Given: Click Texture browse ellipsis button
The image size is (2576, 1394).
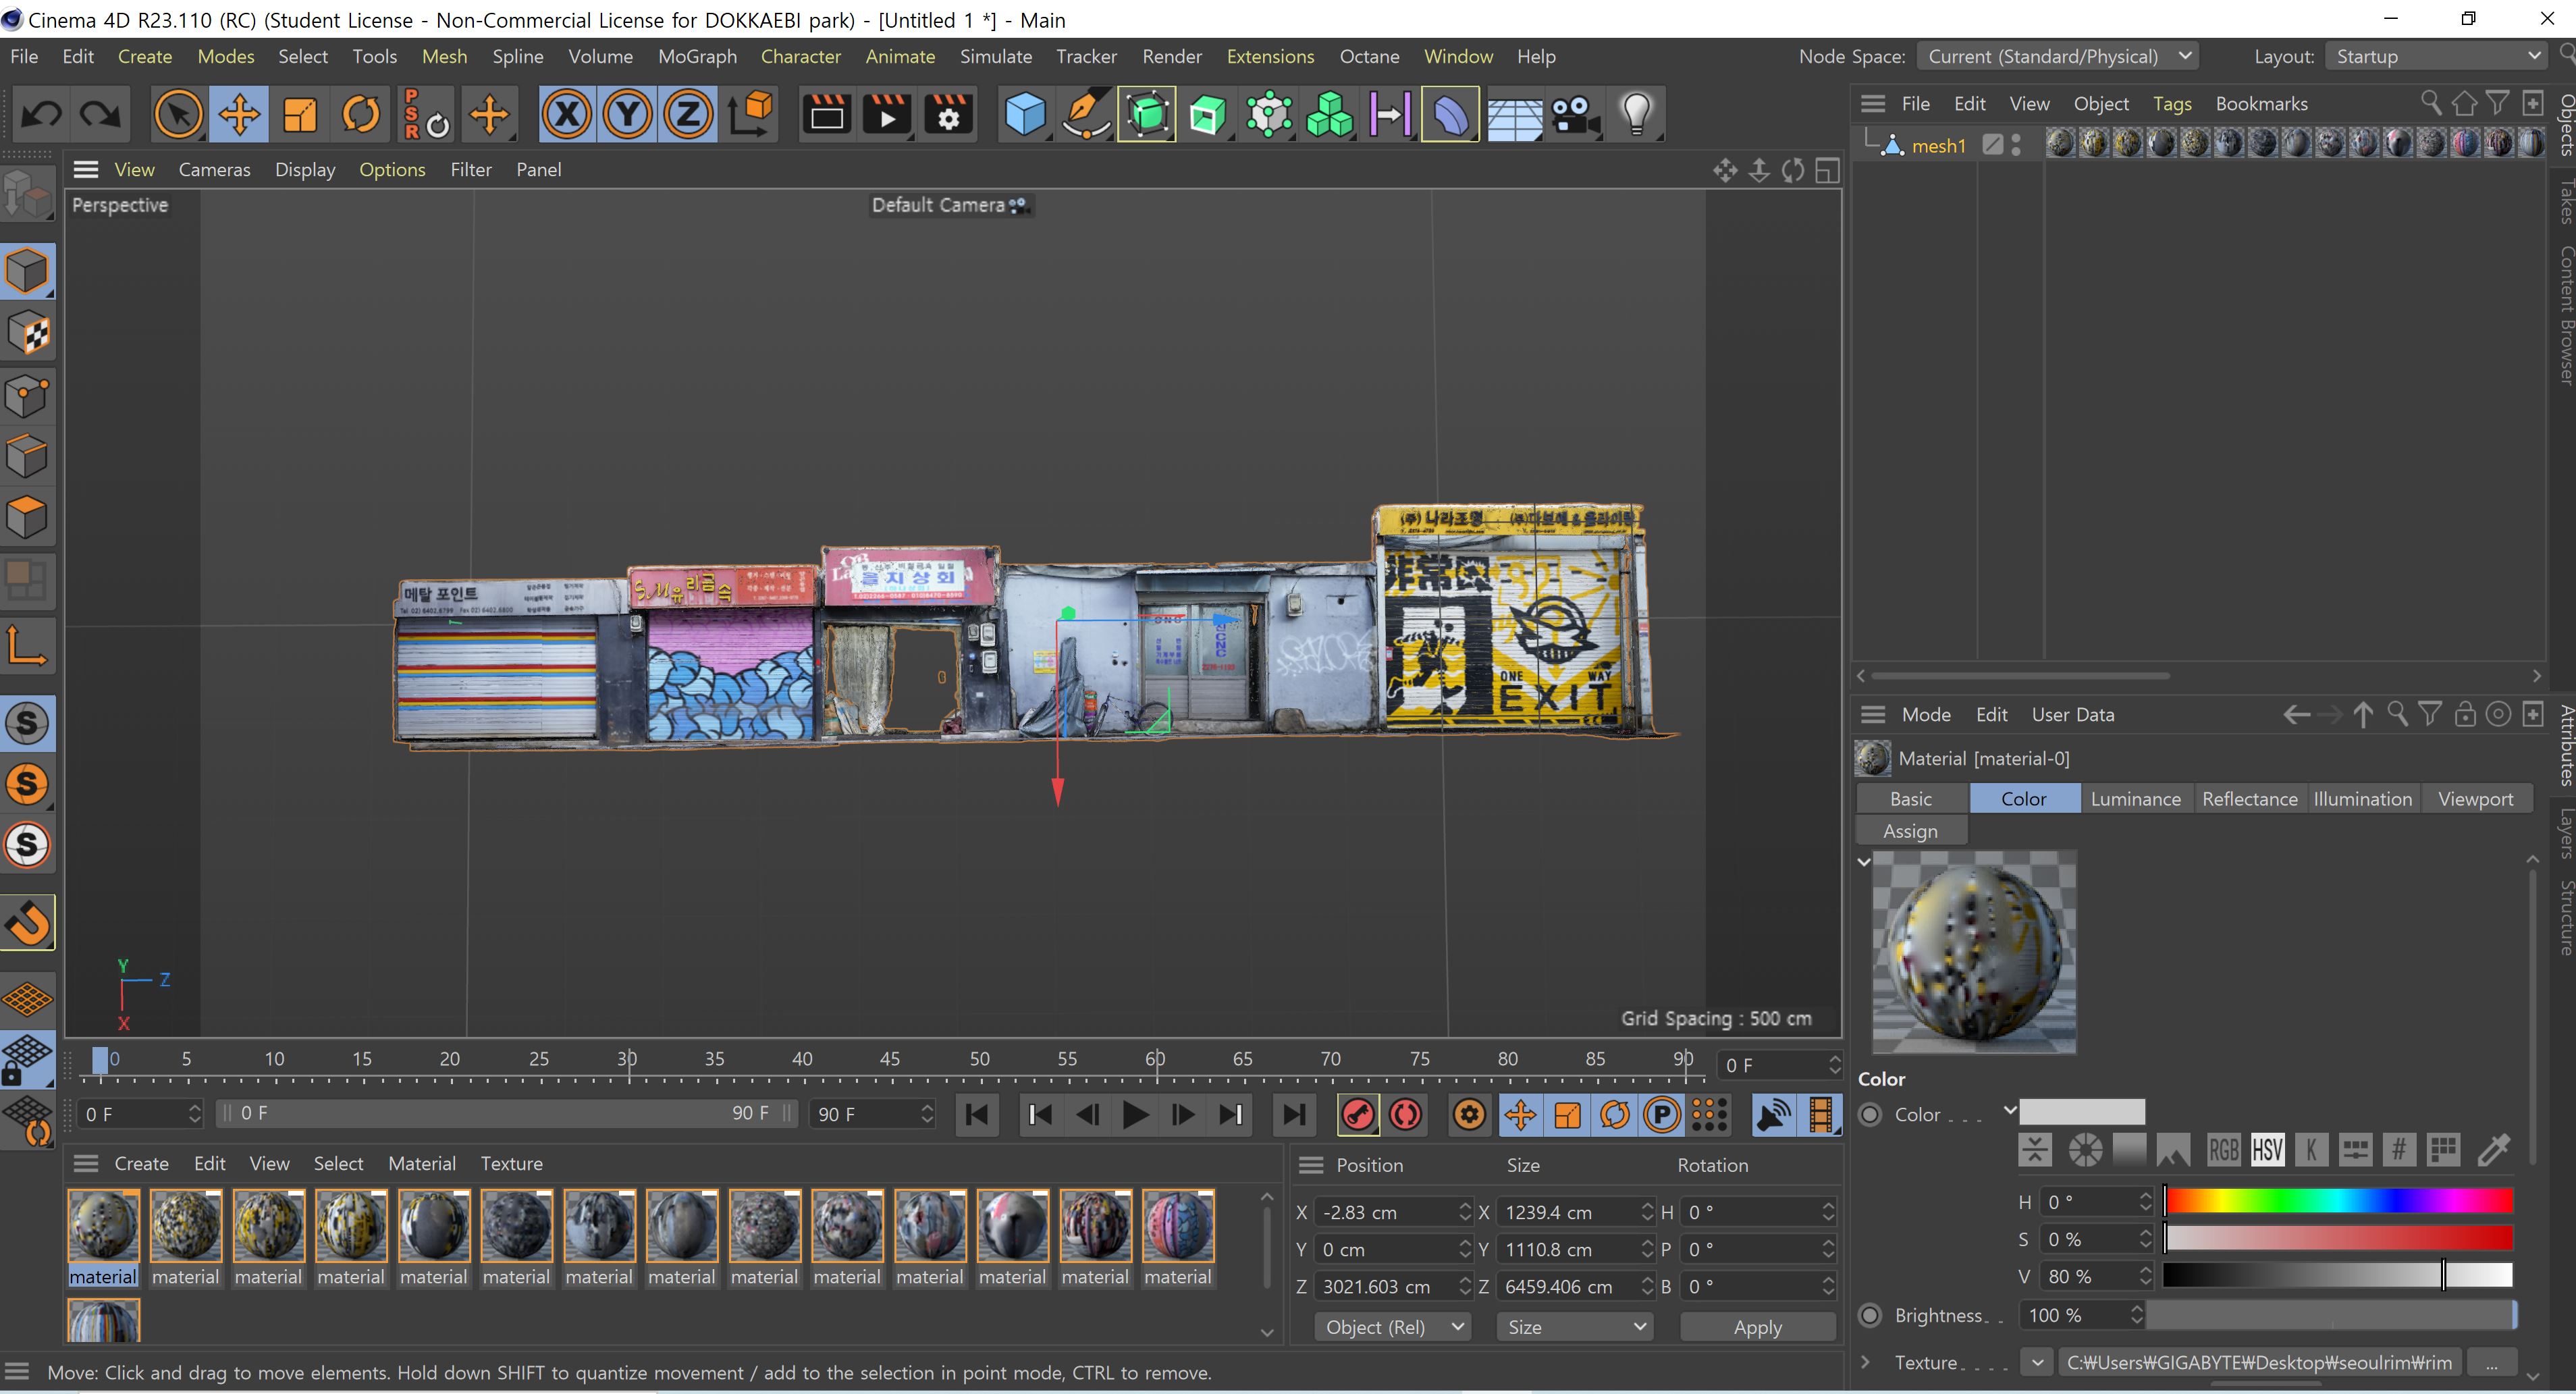Looking at the screenshot, I should [2491, 1362].
